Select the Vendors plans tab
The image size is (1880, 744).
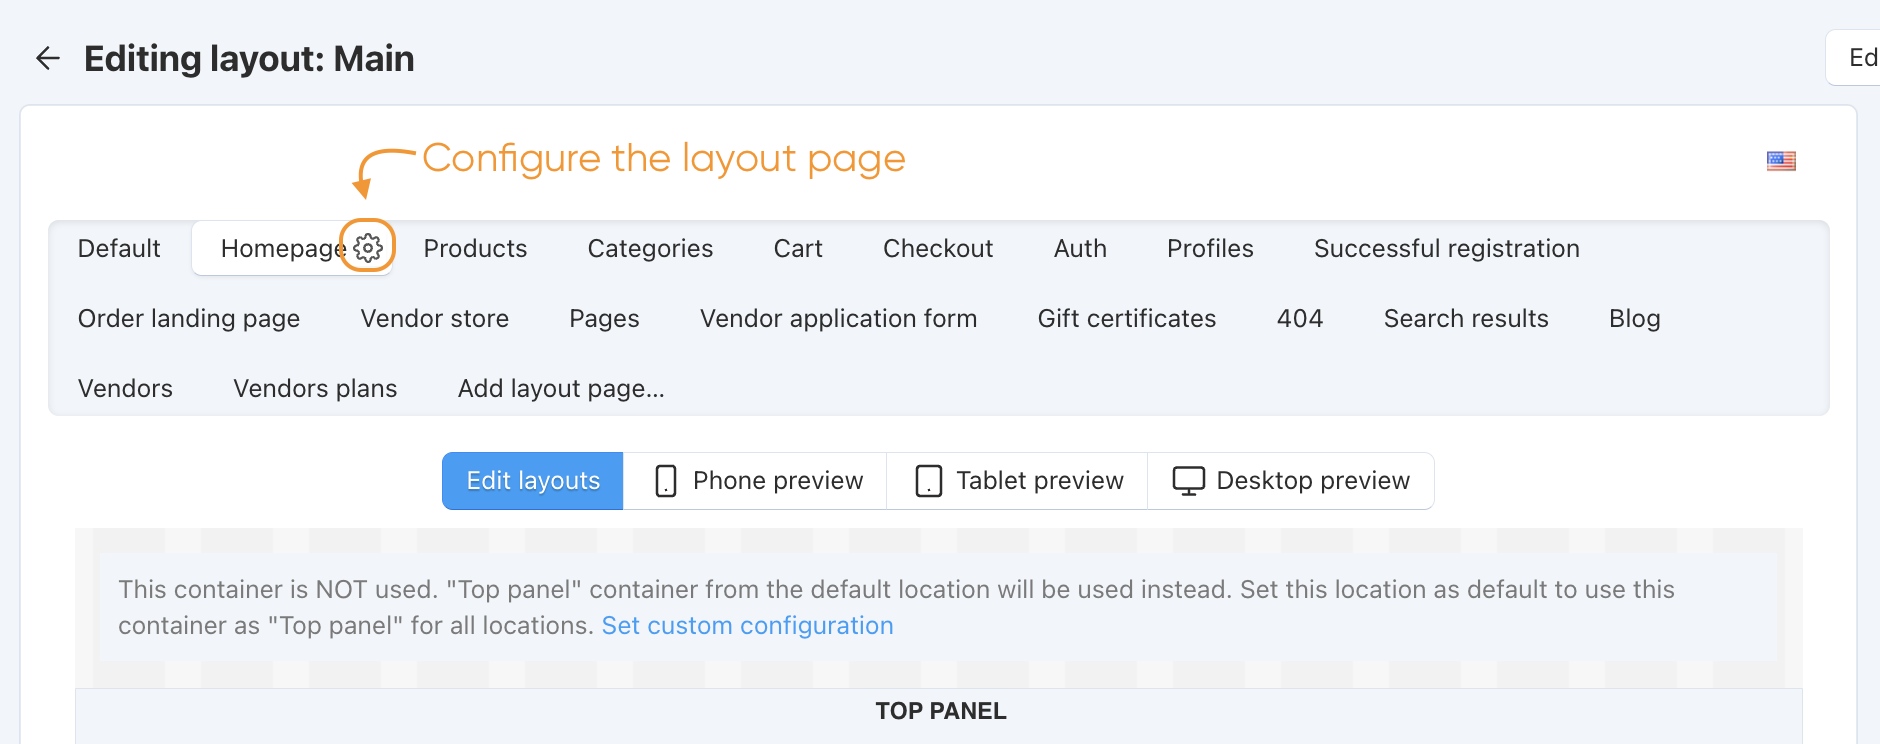point(315,388)
